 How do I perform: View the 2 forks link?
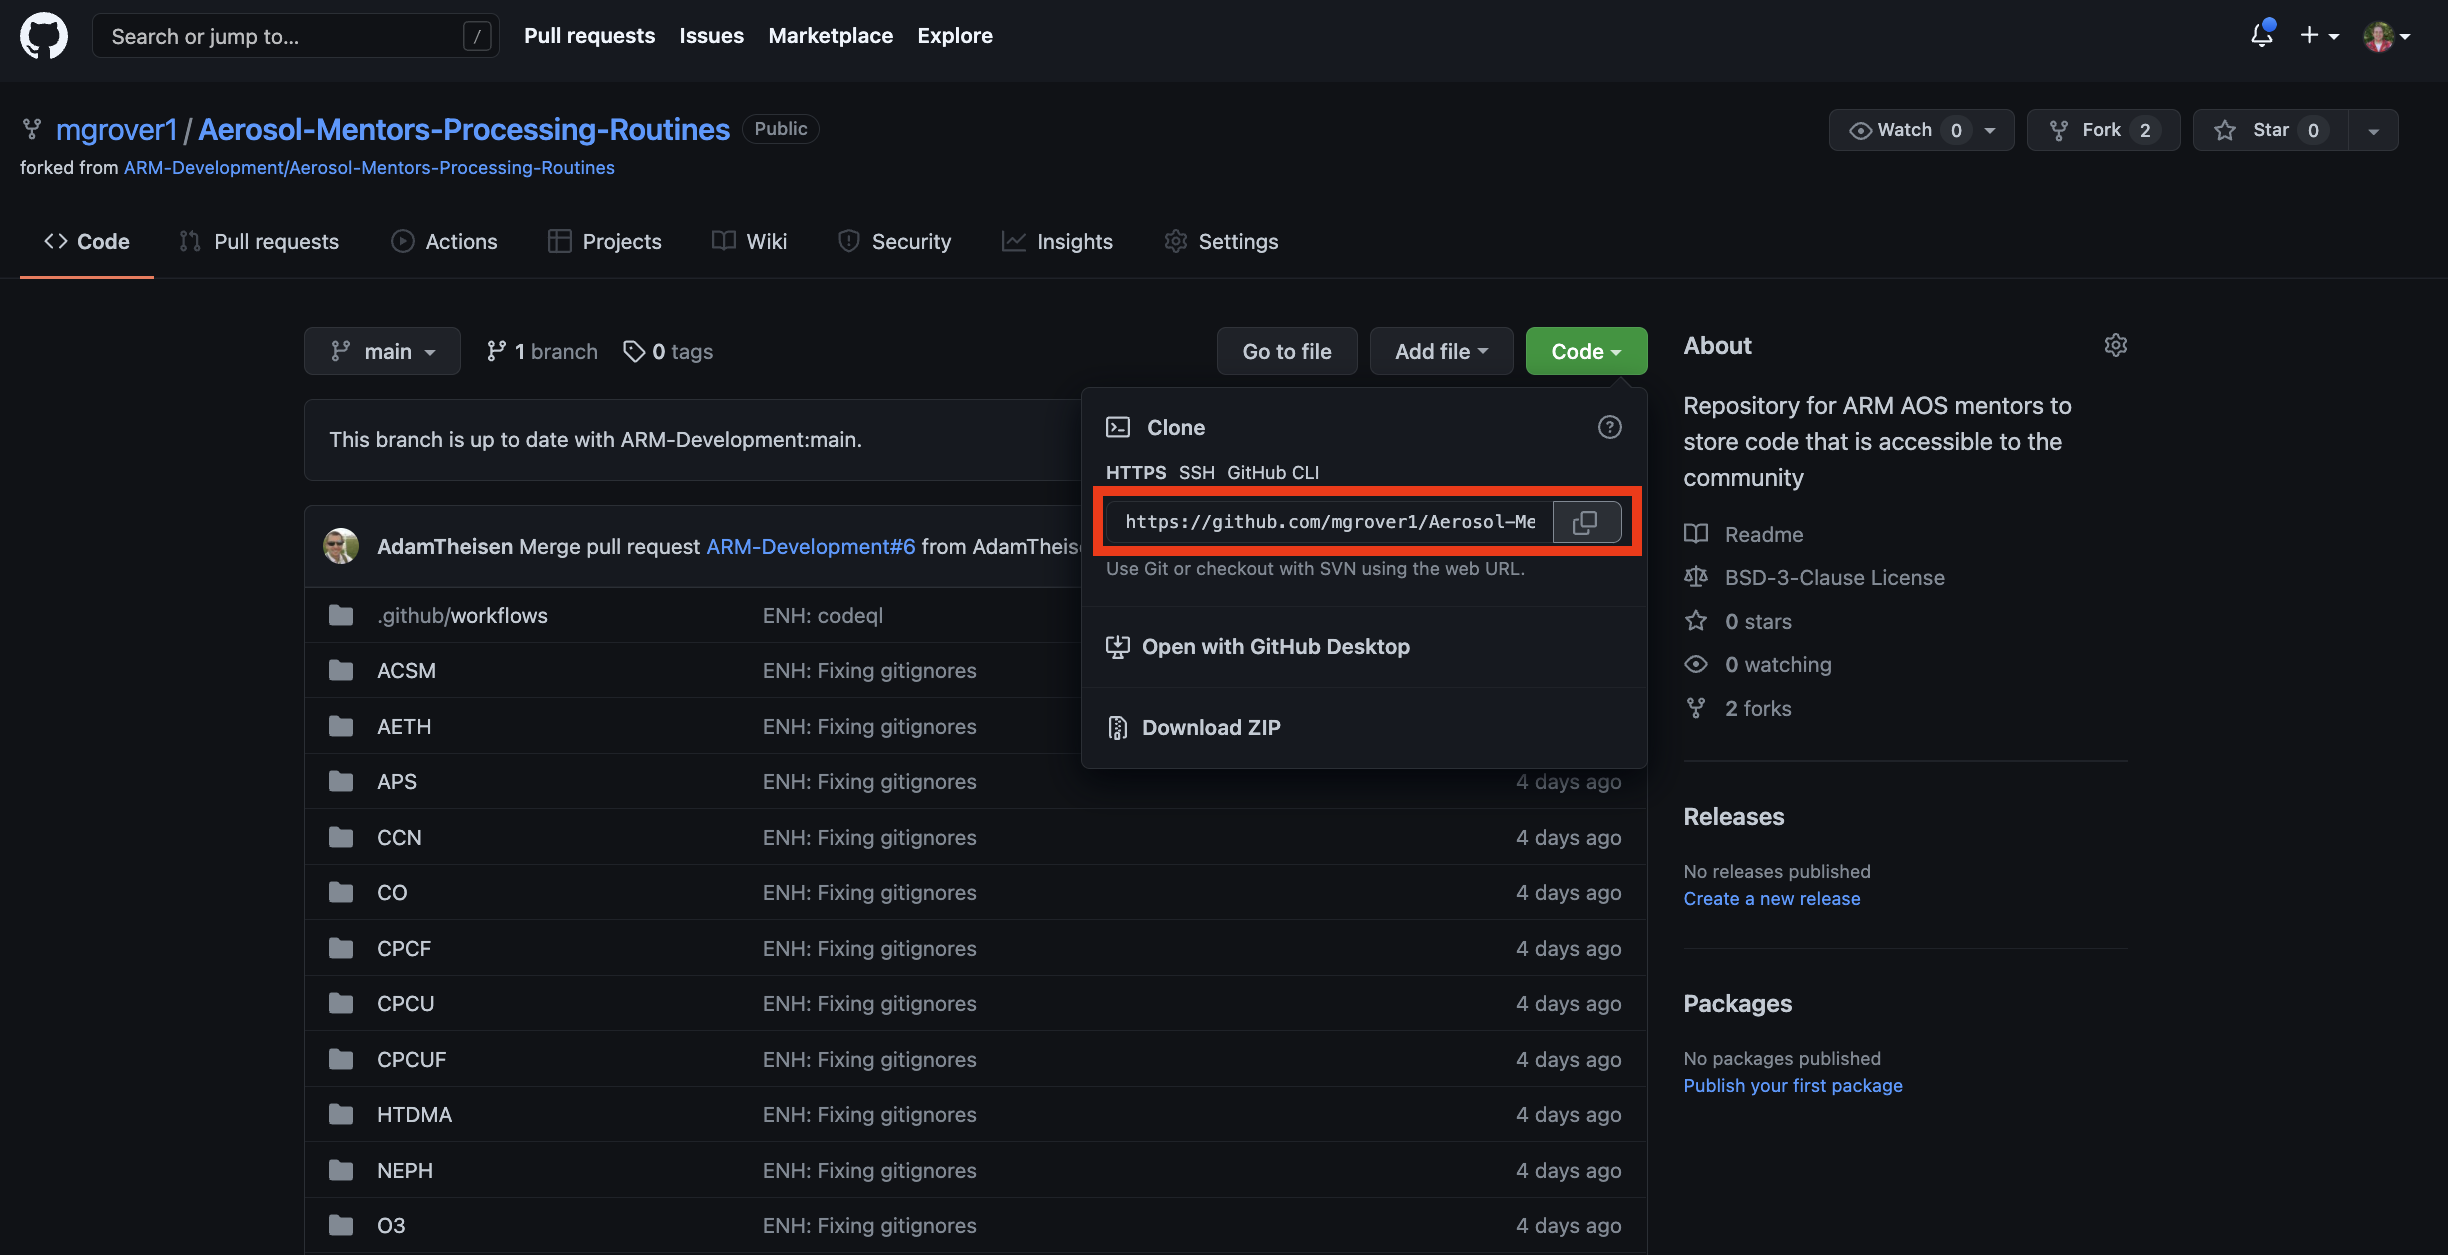coord(1738,708)
